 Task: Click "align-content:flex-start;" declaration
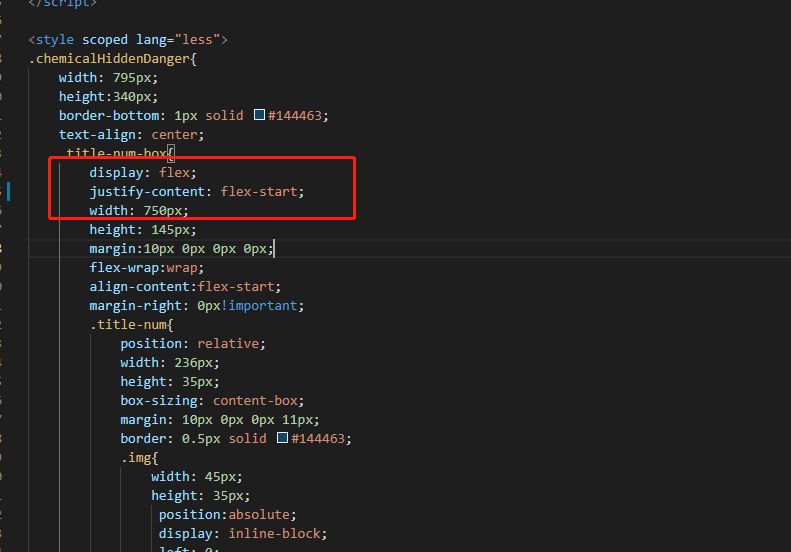click(x=185, y=287)
